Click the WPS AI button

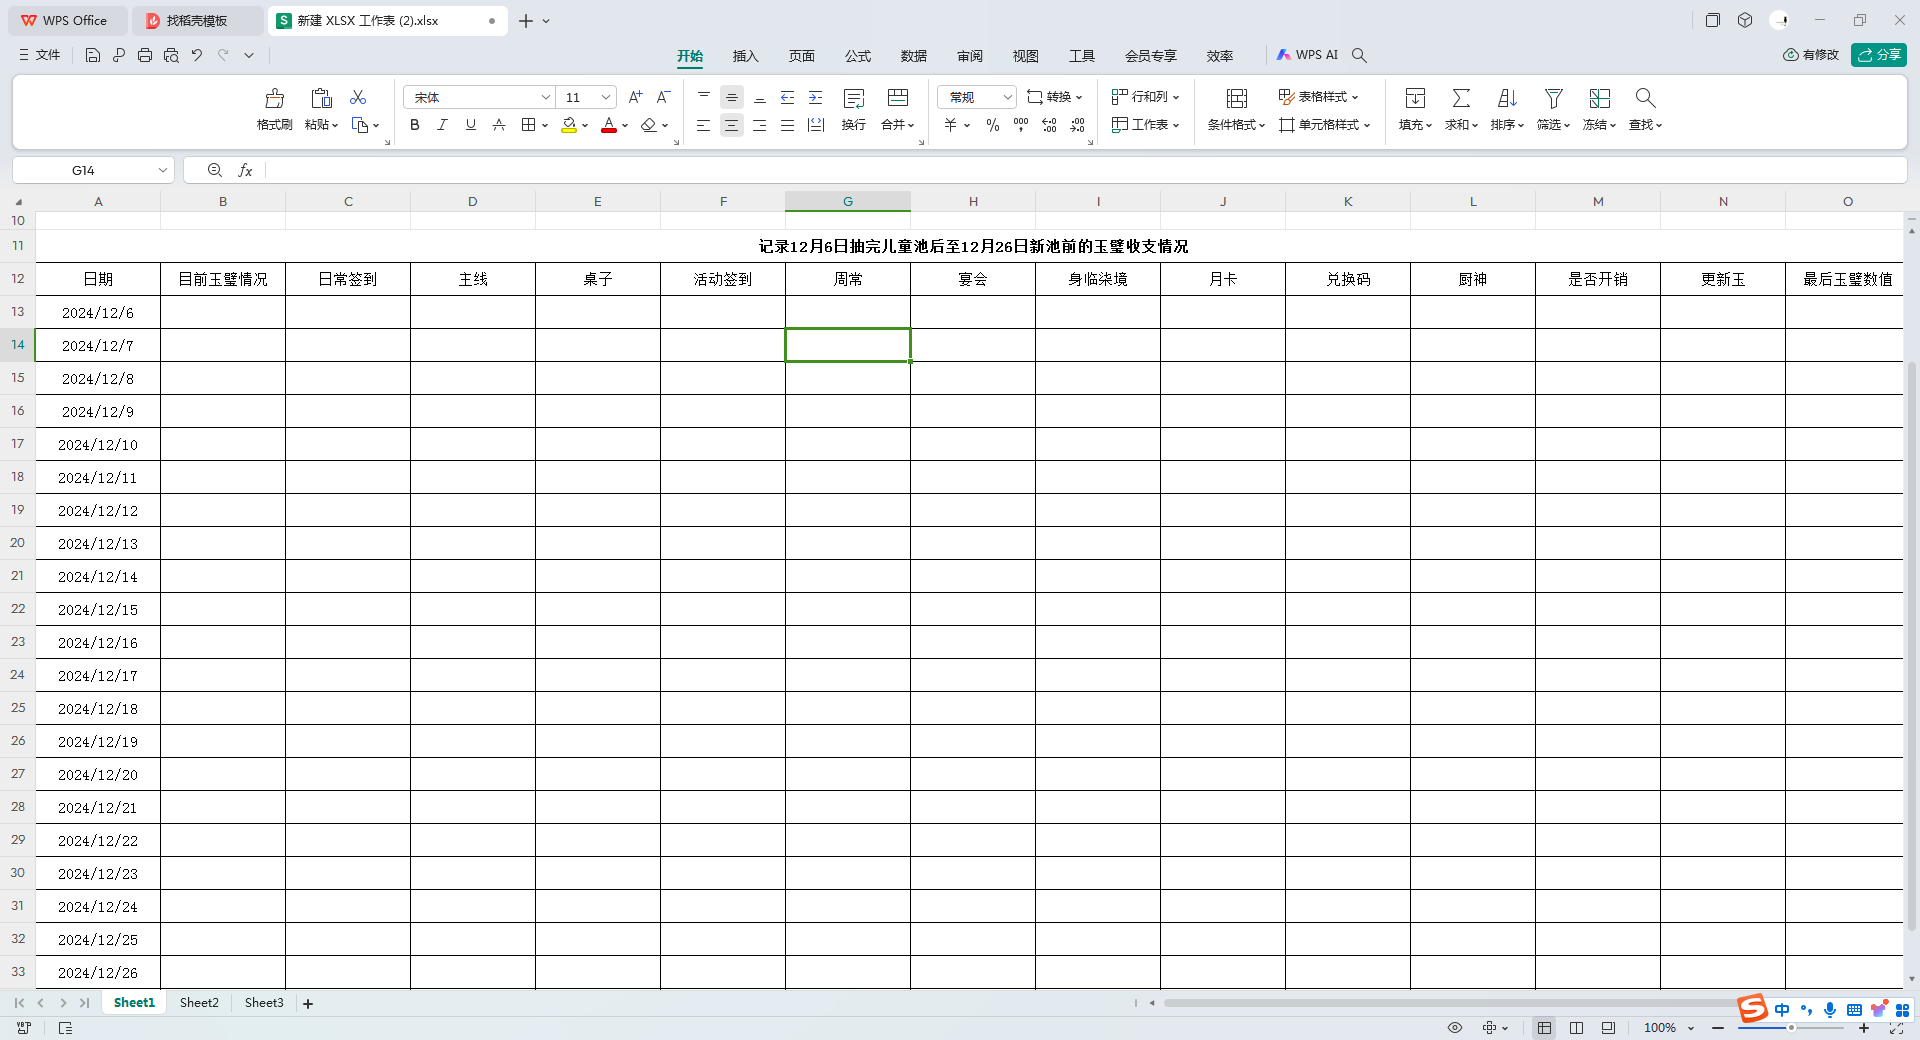1307,55
